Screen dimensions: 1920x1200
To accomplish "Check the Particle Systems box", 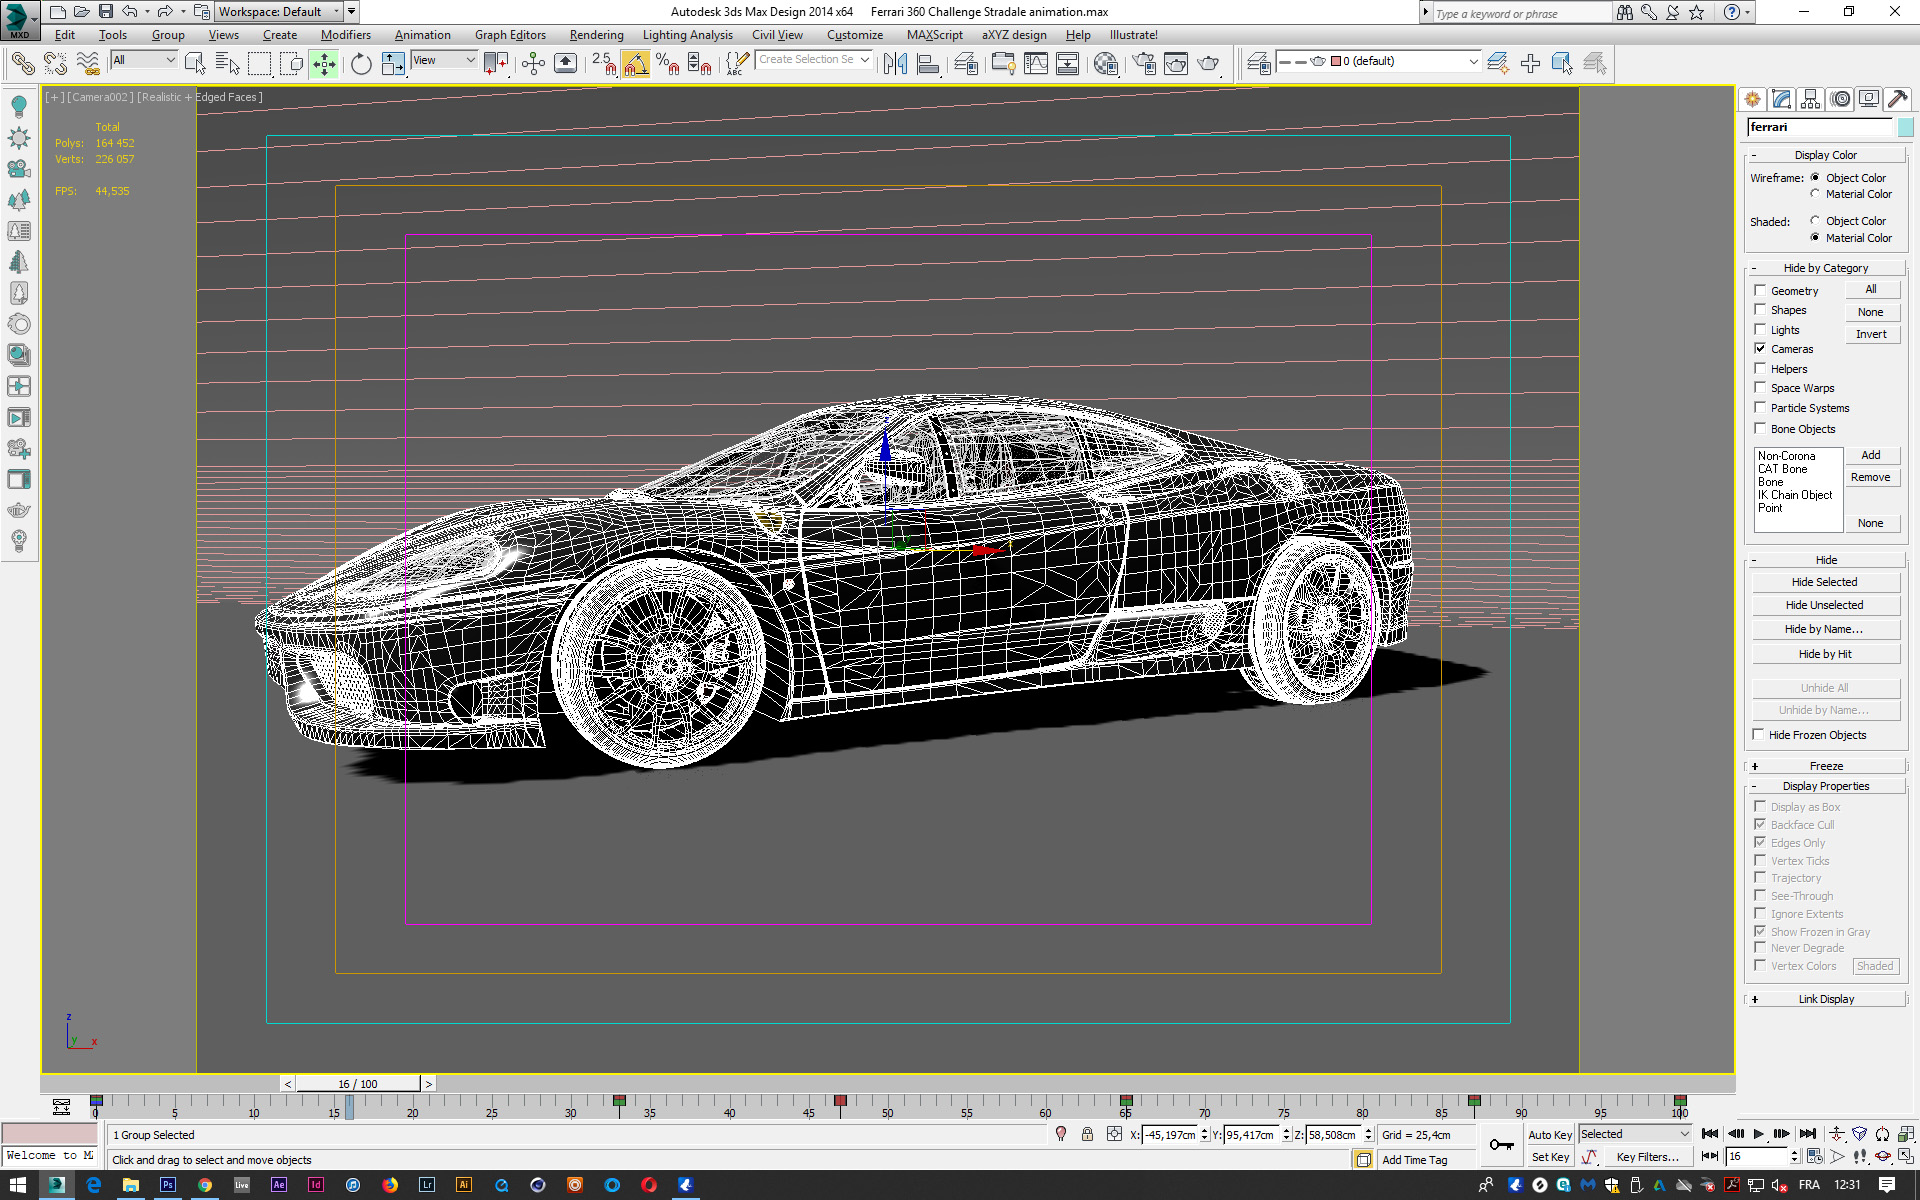I will [1760, 407].
